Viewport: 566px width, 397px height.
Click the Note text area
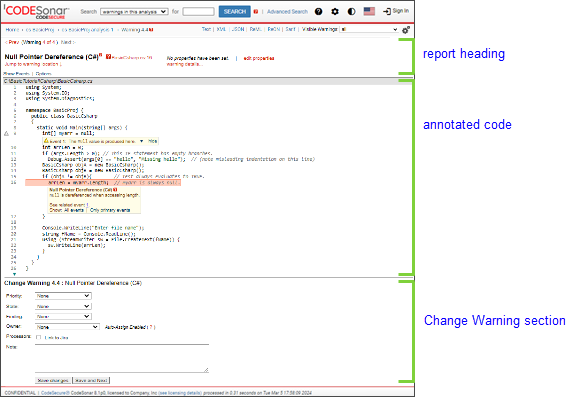(122, 358)
